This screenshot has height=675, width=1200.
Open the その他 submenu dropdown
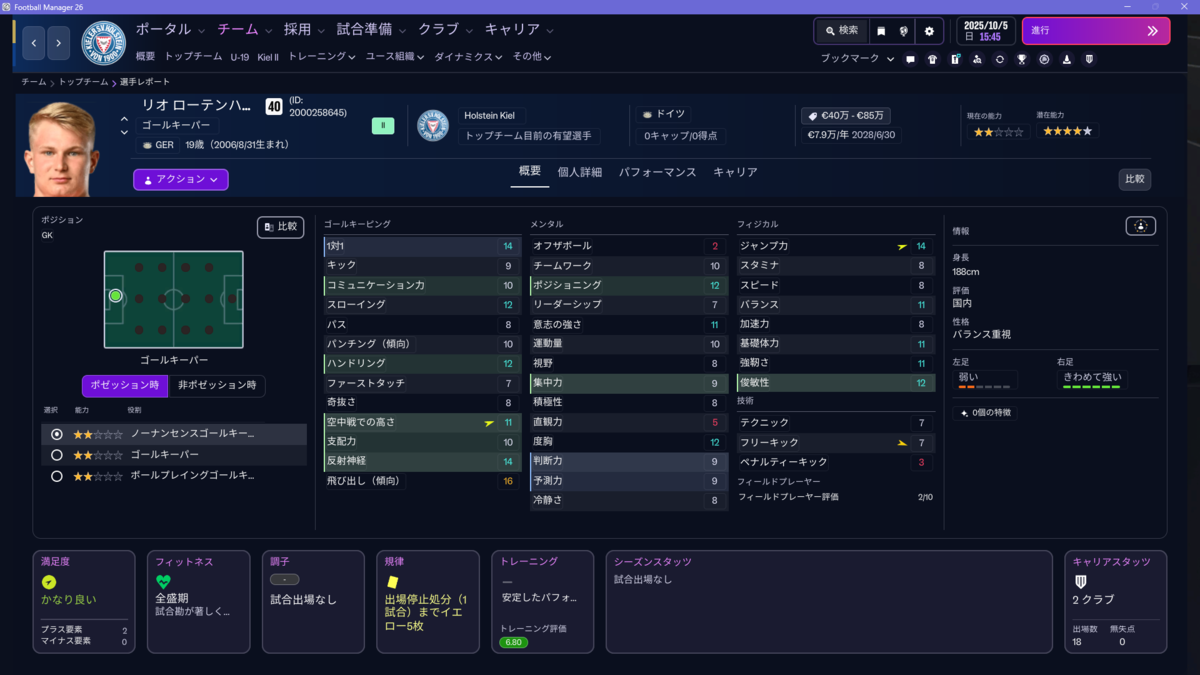point(532,57)
